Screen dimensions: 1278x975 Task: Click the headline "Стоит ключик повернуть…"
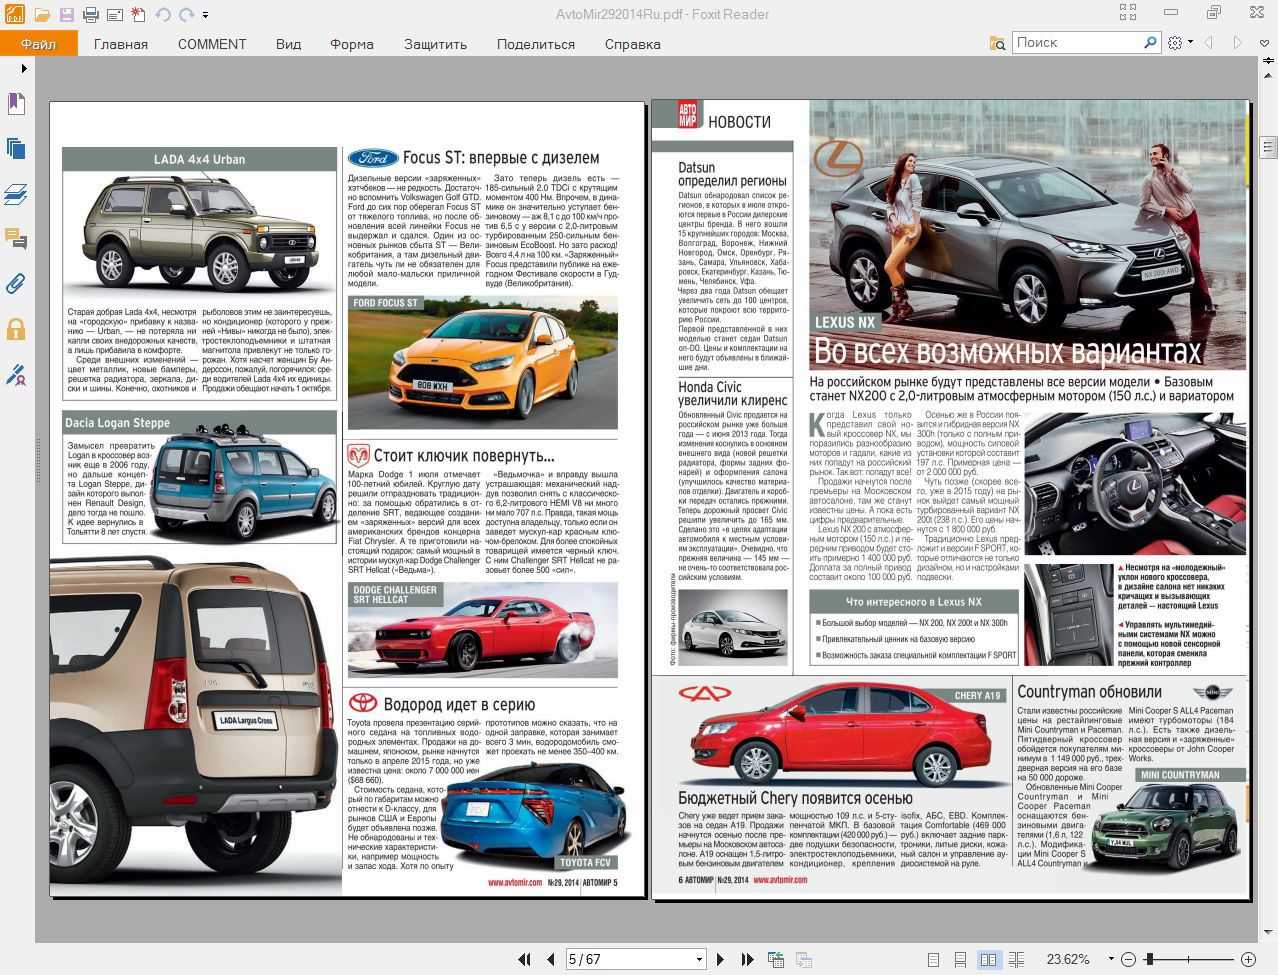[464, 456]
